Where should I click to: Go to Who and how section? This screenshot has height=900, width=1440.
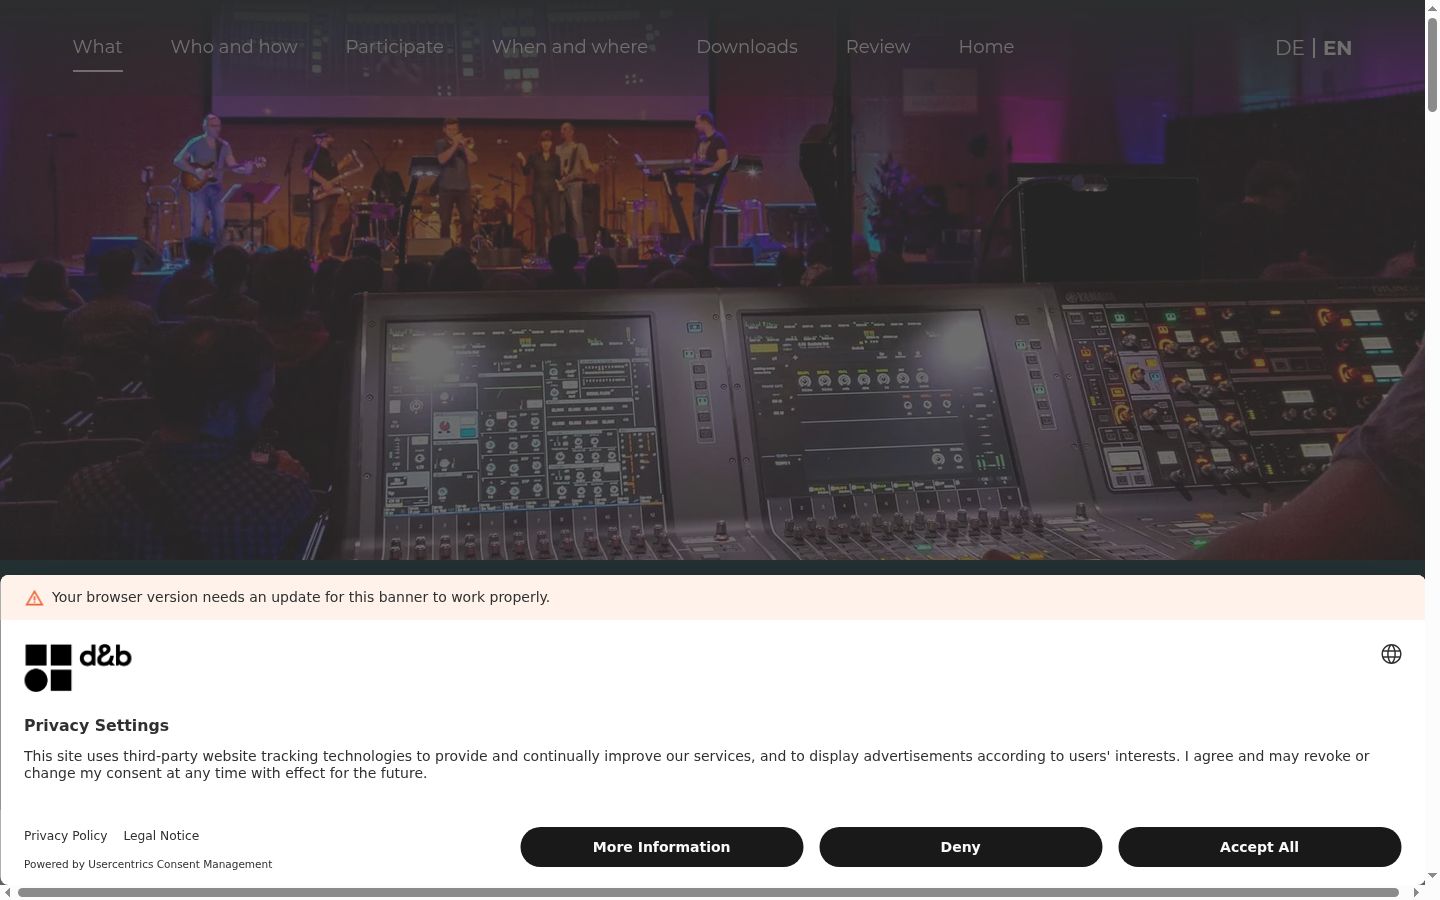coord(234,47)
